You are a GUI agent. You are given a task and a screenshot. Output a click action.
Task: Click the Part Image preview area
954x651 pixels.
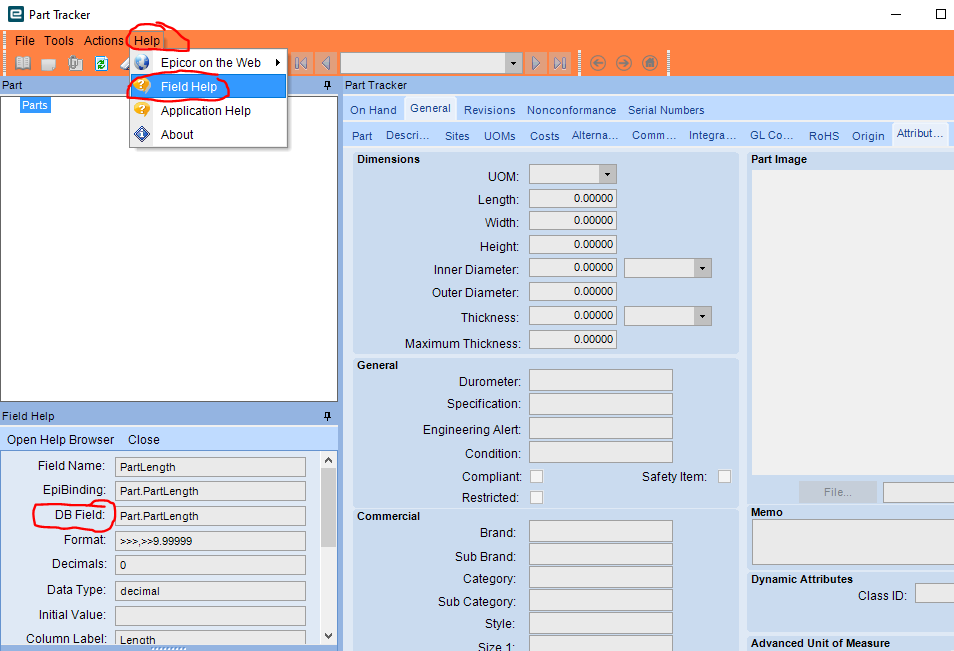(853, 322)
